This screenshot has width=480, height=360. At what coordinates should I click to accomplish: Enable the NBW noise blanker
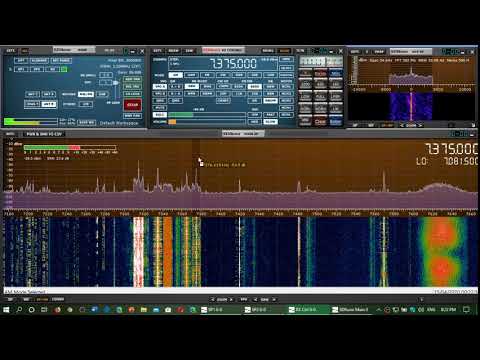pyautogui.click(x=270, y=87)
